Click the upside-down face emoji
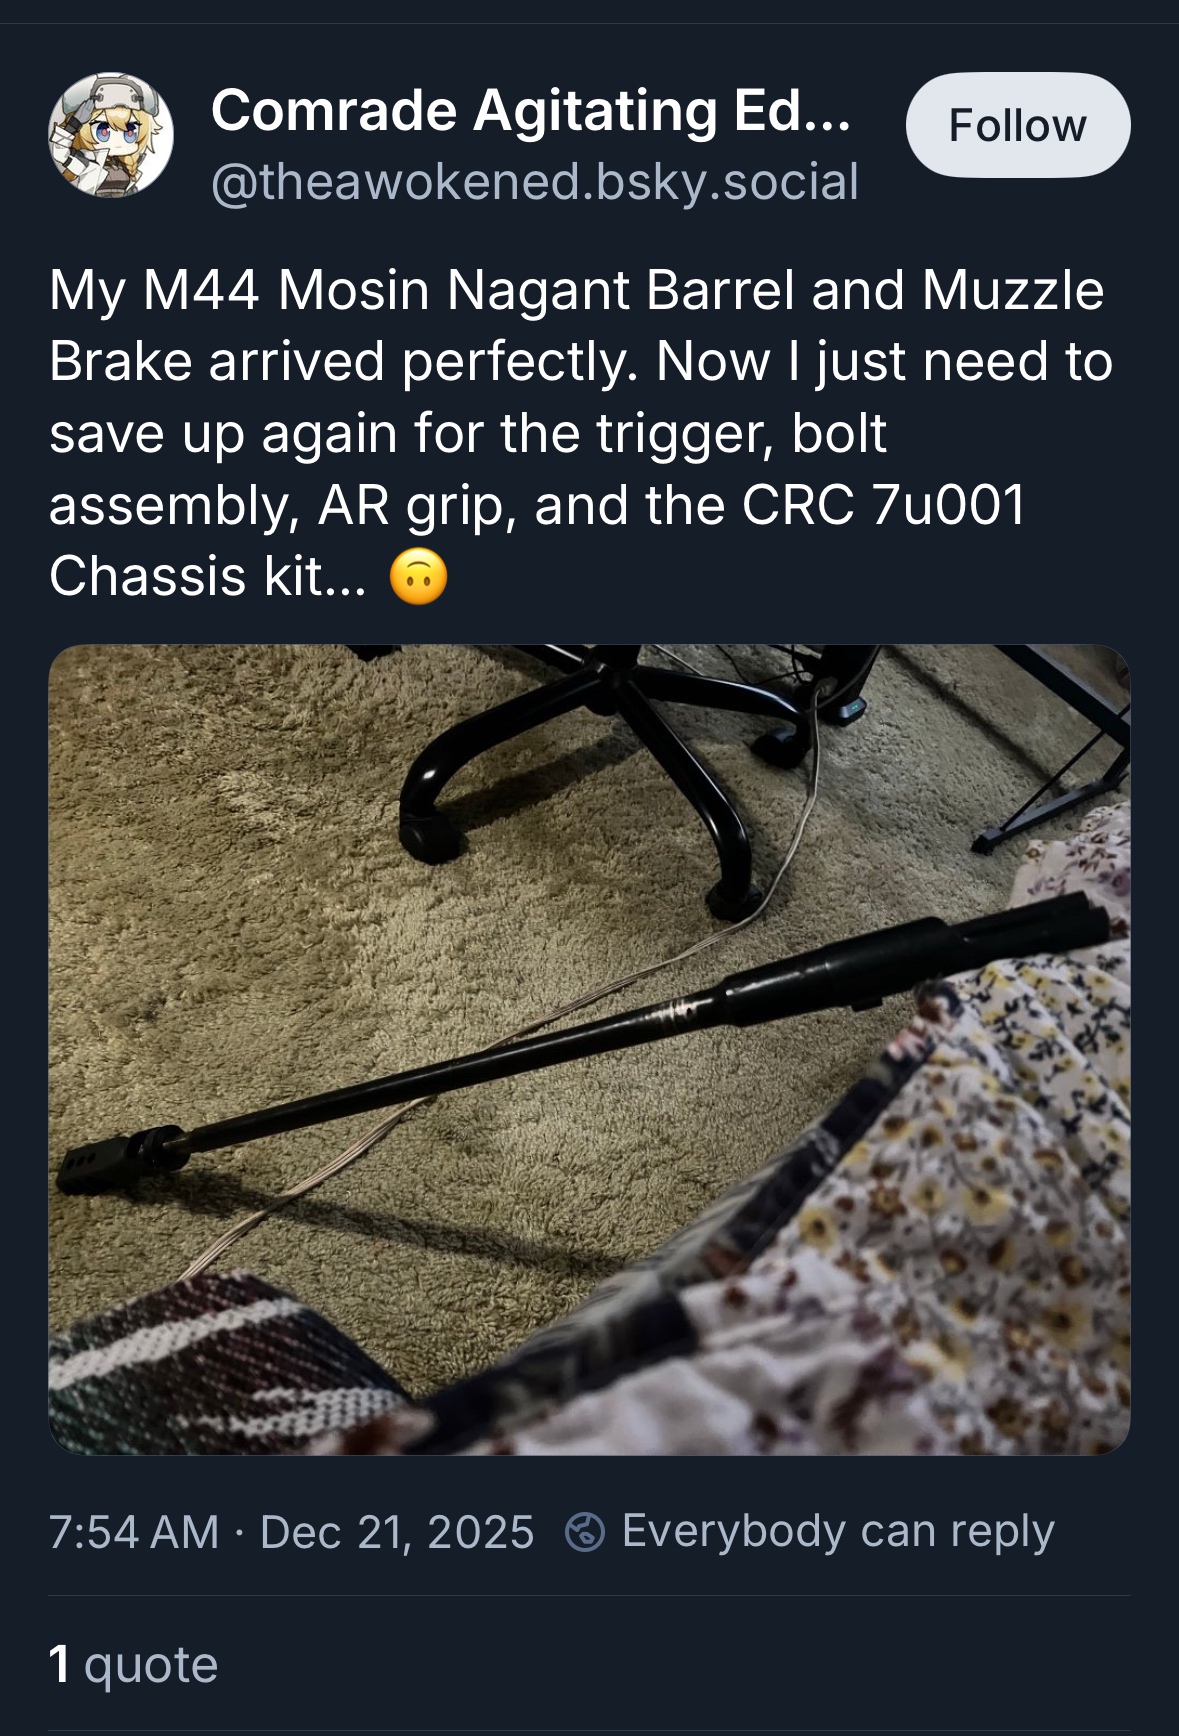1179x1736 pixels. pos(418,578)
